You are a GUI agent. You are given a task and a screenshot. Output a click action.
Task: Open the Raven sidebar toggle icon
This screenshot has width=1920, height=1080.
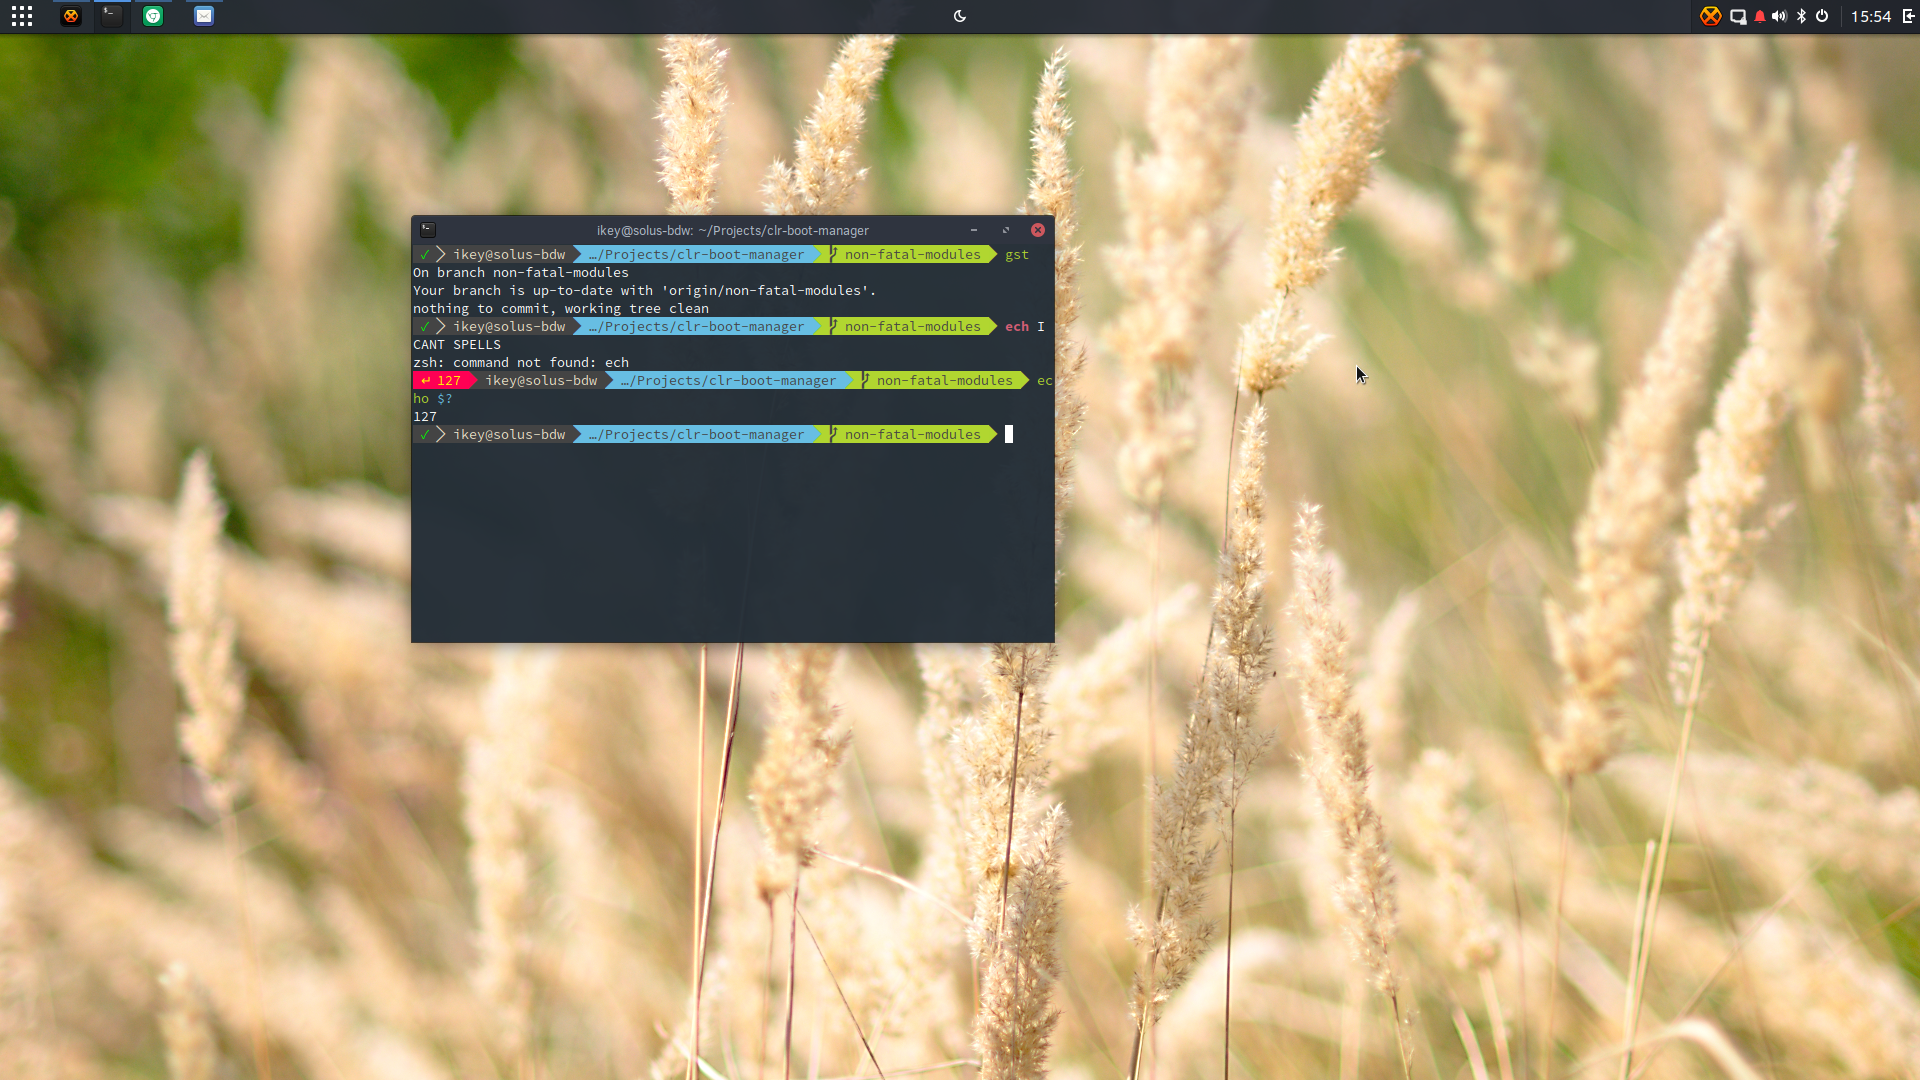(x=1908, y=16)
